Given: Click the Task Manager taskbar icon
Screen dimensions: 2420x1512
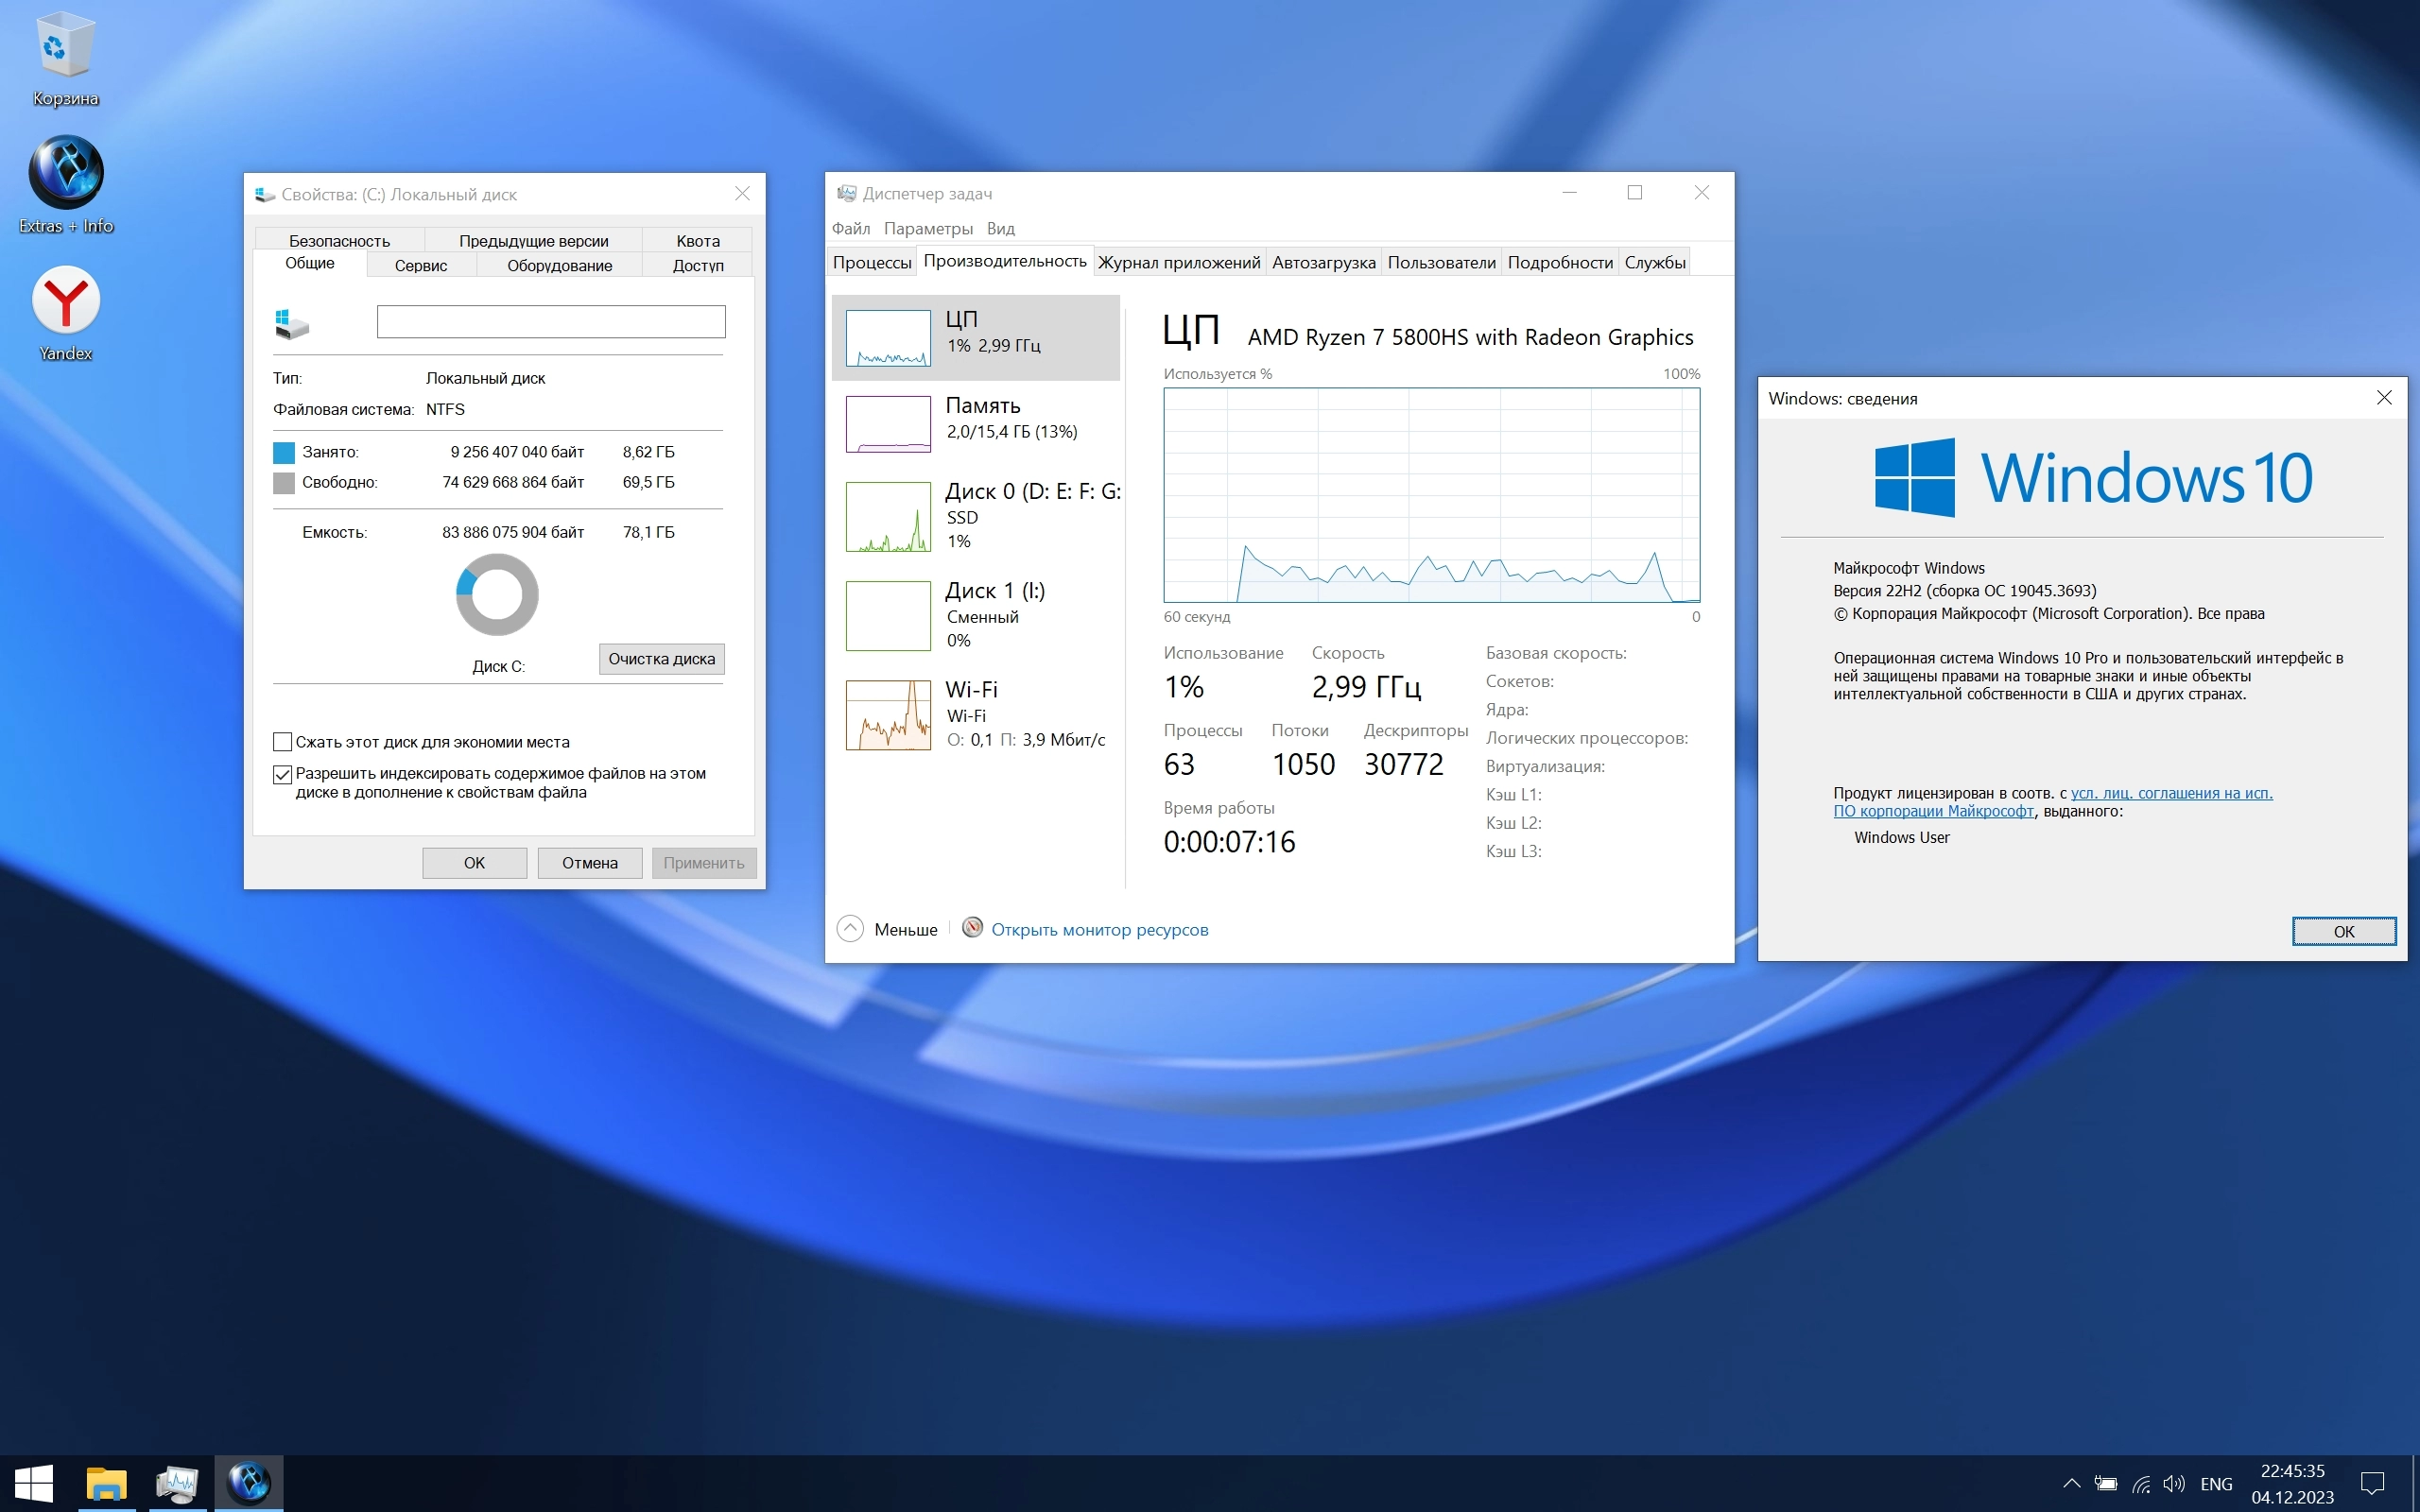Looking at the screenshot, I should [x=177, y=1483].
